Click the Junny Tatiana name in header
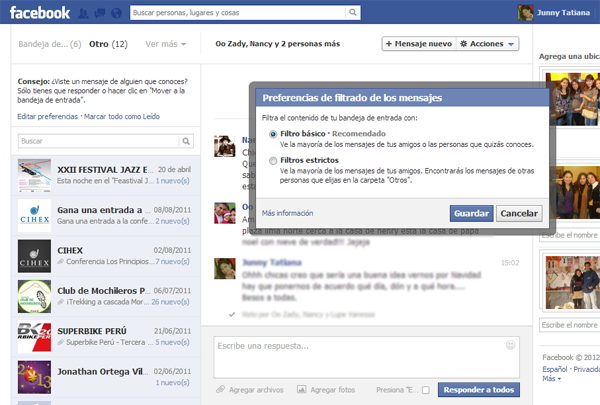 [563, 13]
